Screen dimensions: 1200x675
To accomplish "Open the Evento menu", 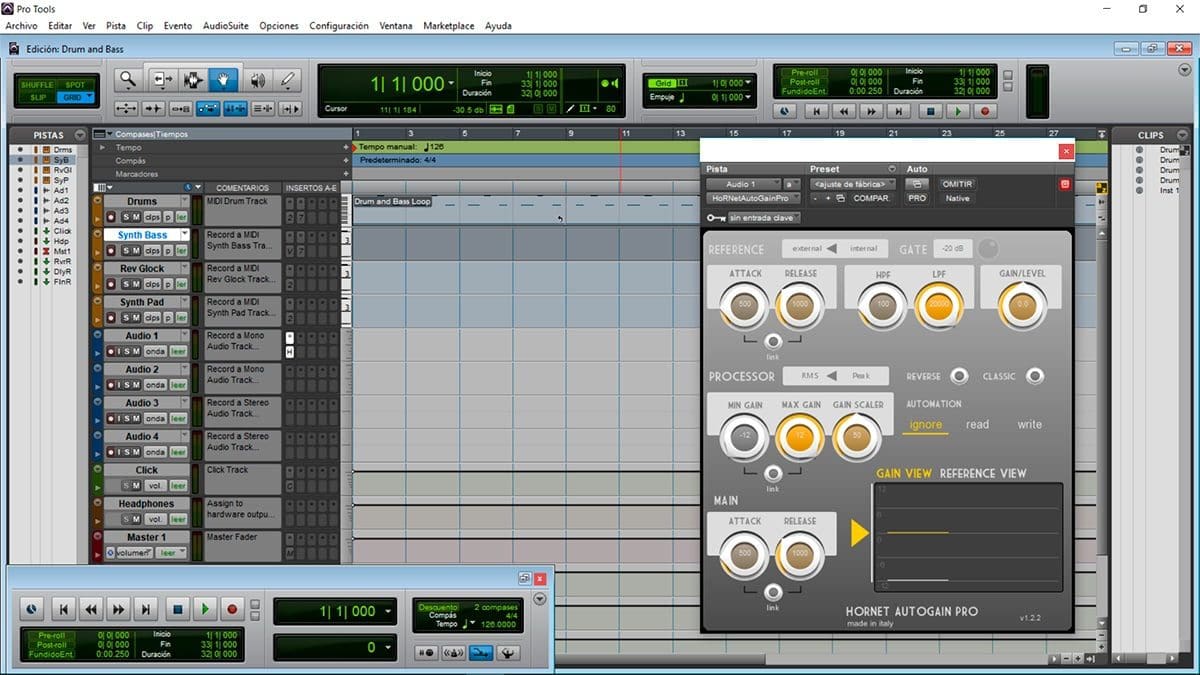I will [178, 26].
